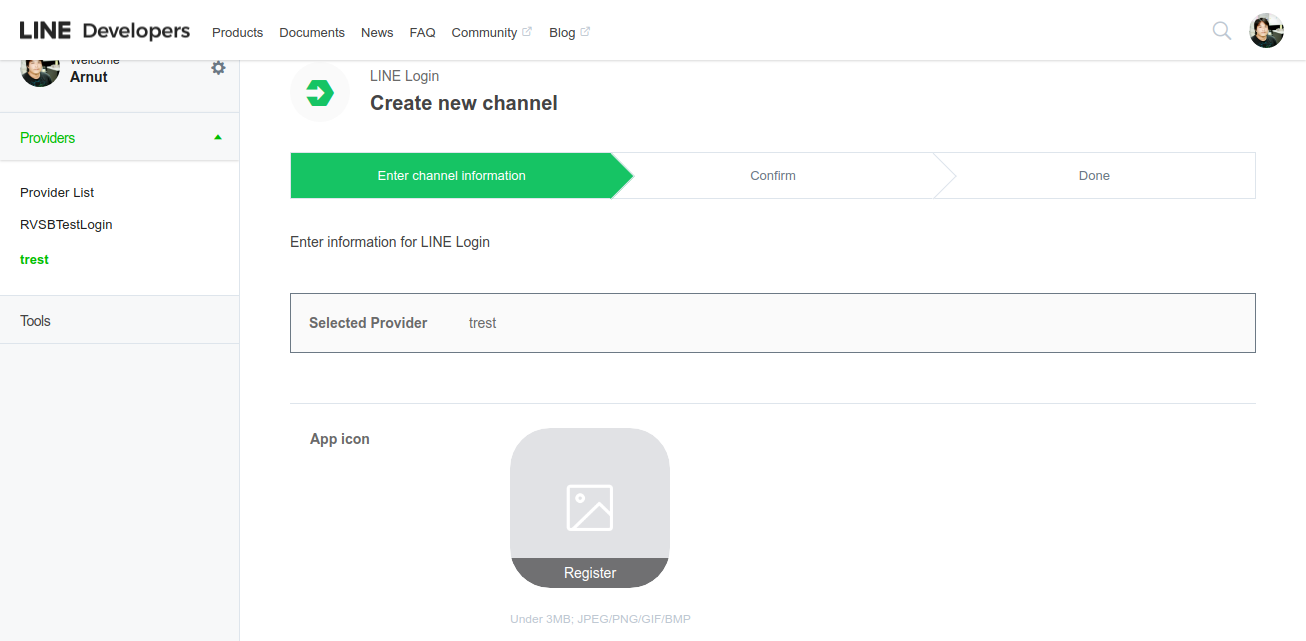Click the LINE Login subtitle above heading

click(x=404, y=76)
